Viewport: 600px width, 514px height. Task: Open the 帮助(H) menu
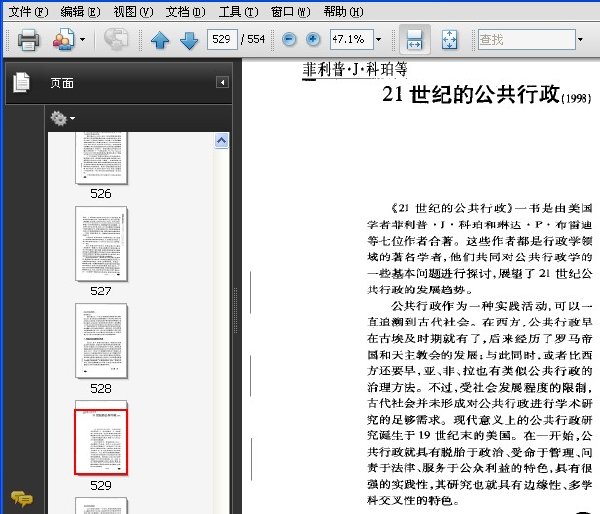click(x=343, y=12)
